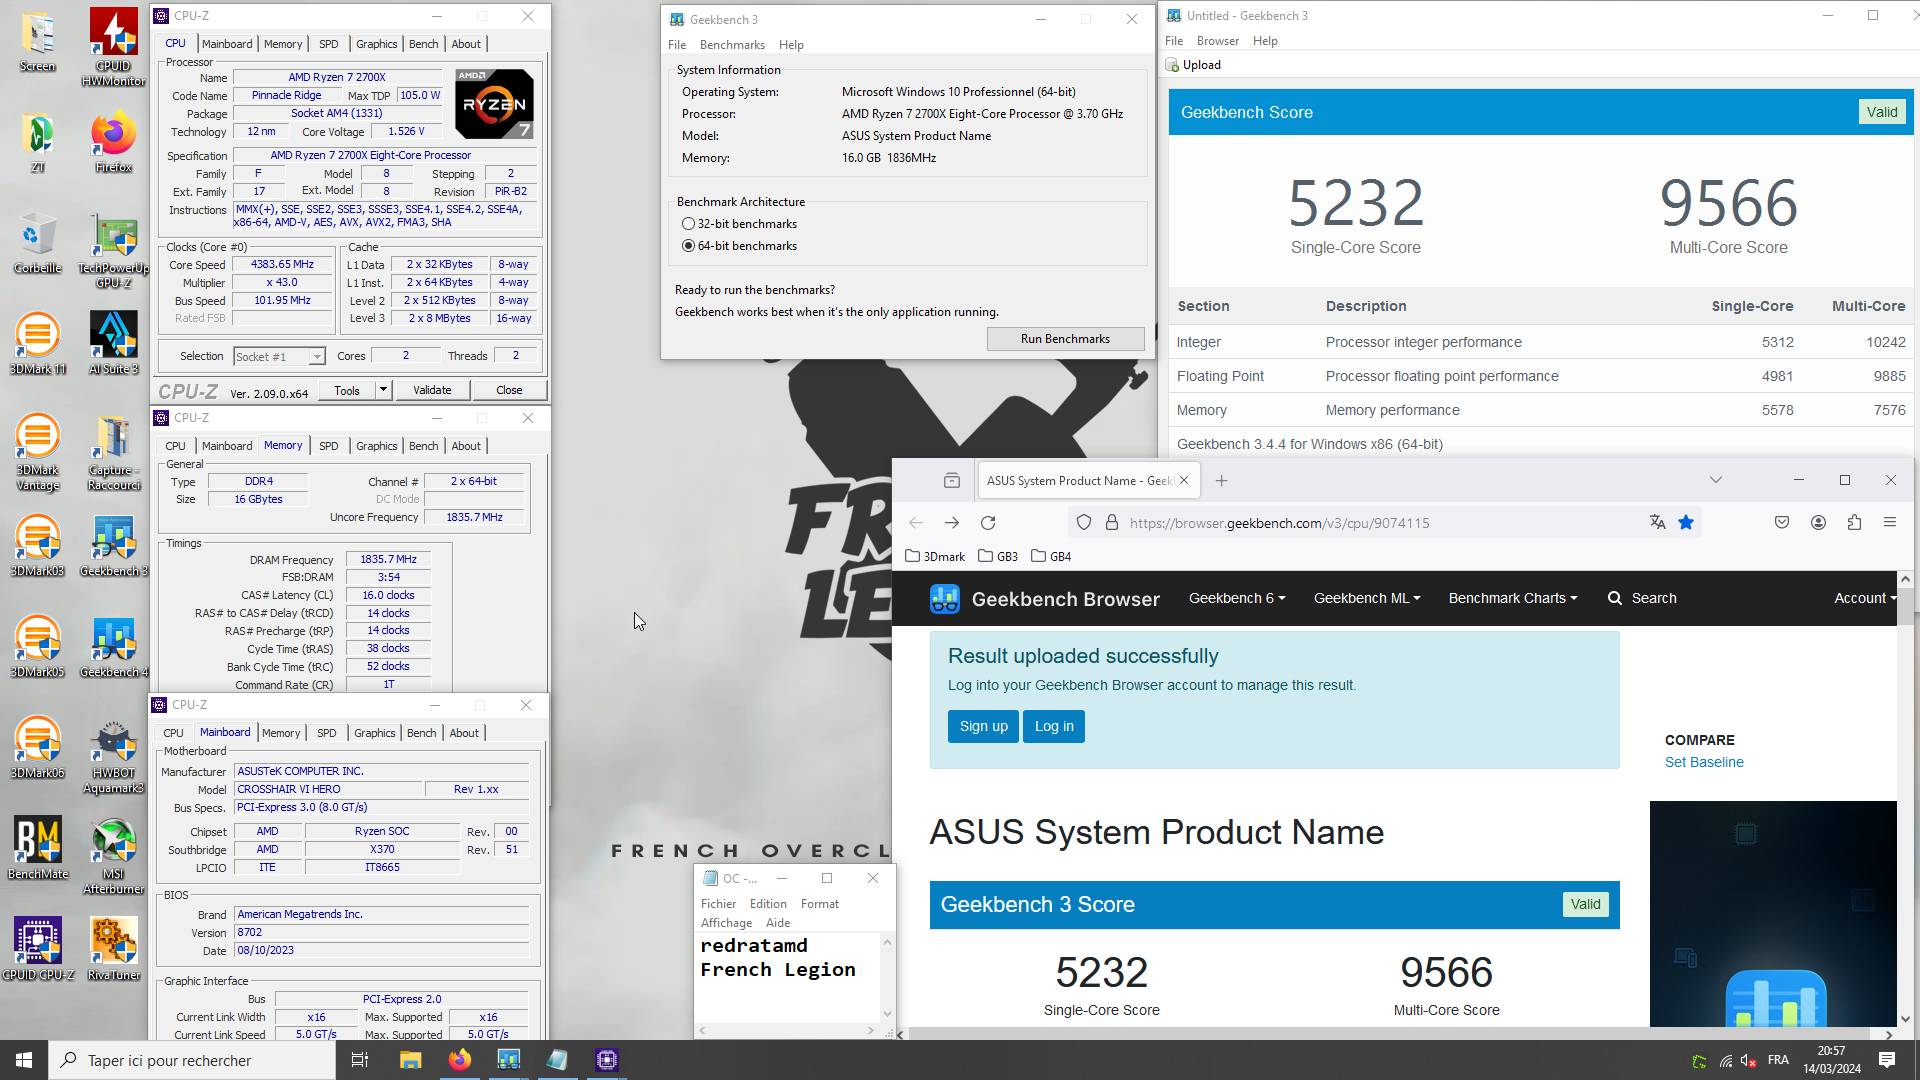The height and width of the screenshot is (1080, 1920).
Task: Click the browser page vertical scrollbar
Action: 1905,800
